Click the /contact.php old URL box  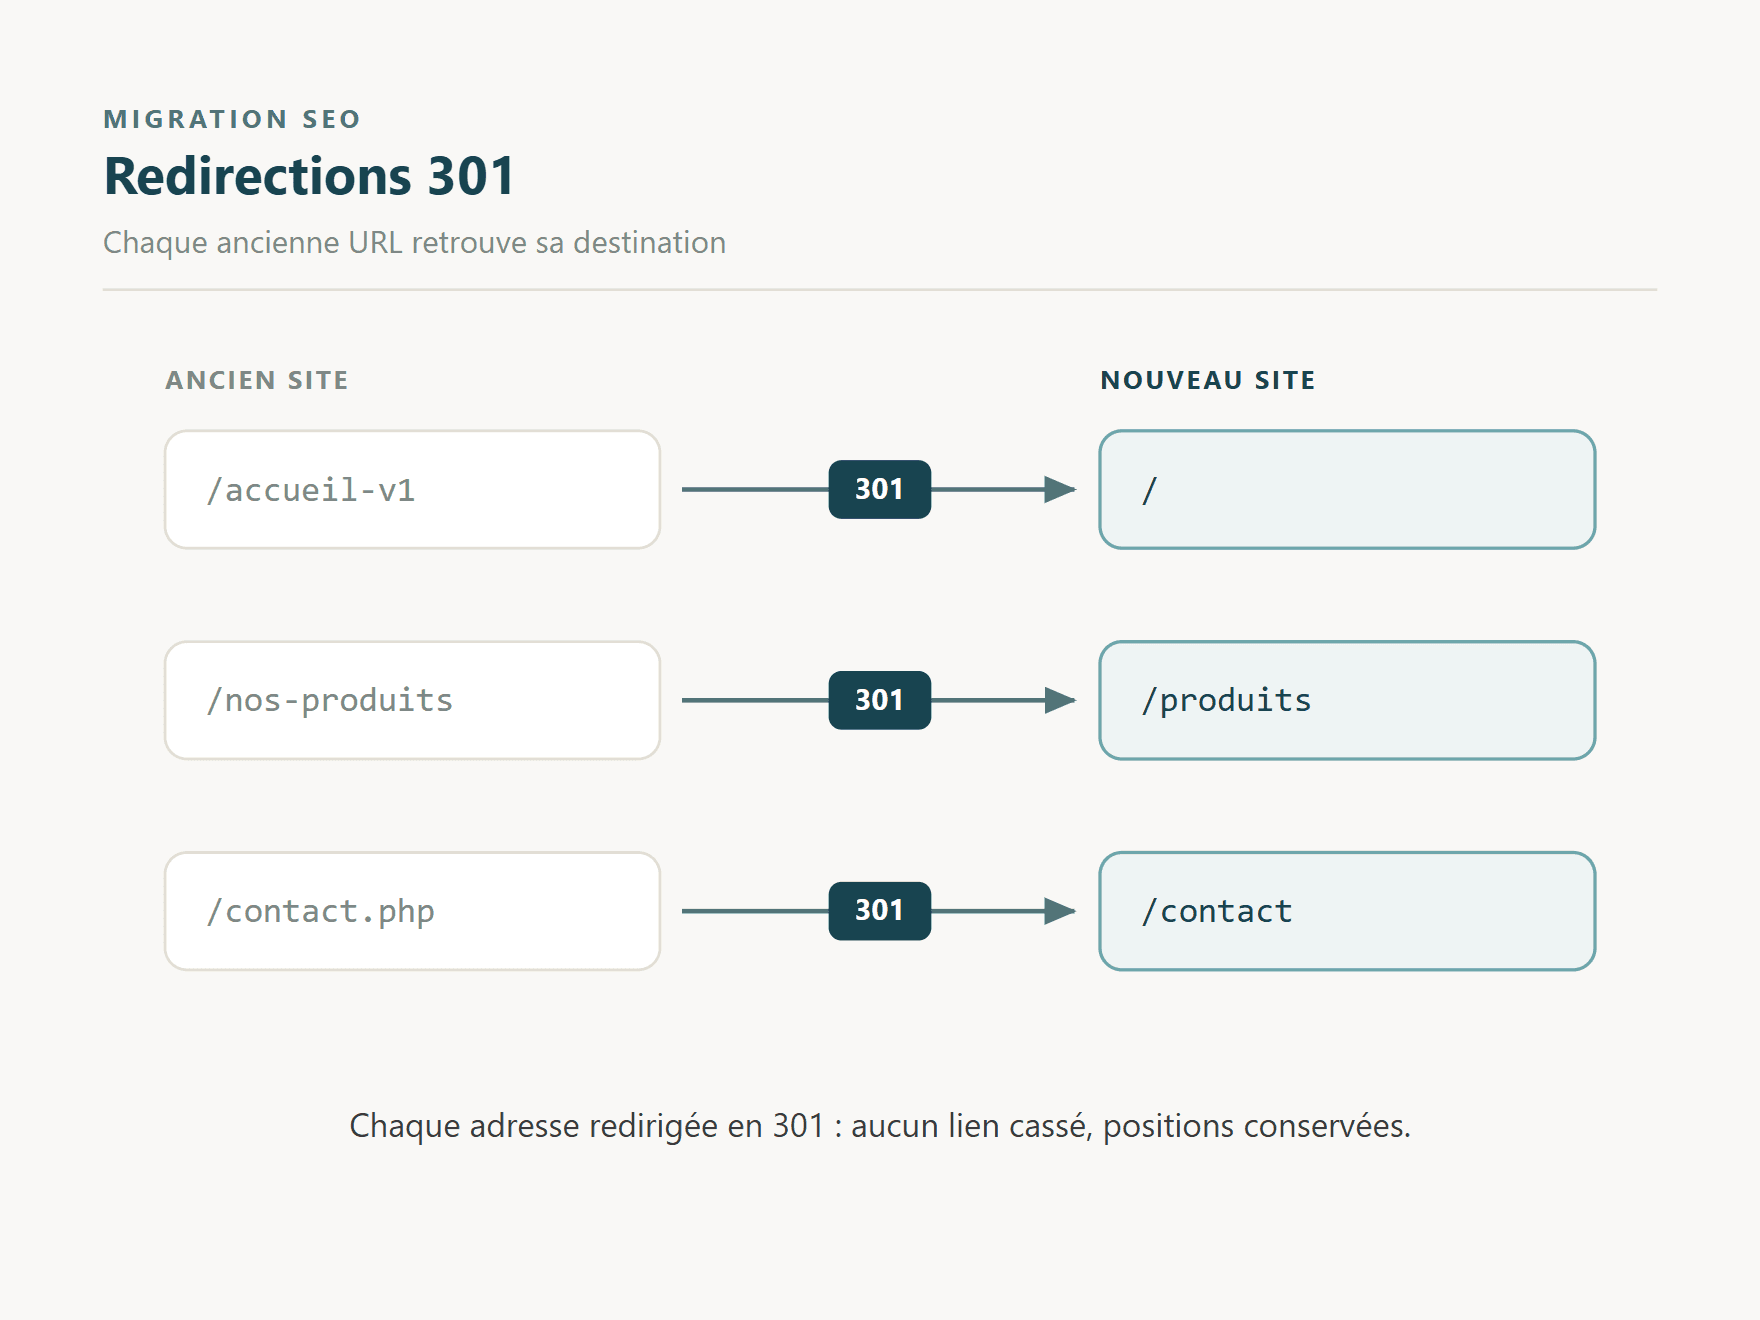(412, 911)
